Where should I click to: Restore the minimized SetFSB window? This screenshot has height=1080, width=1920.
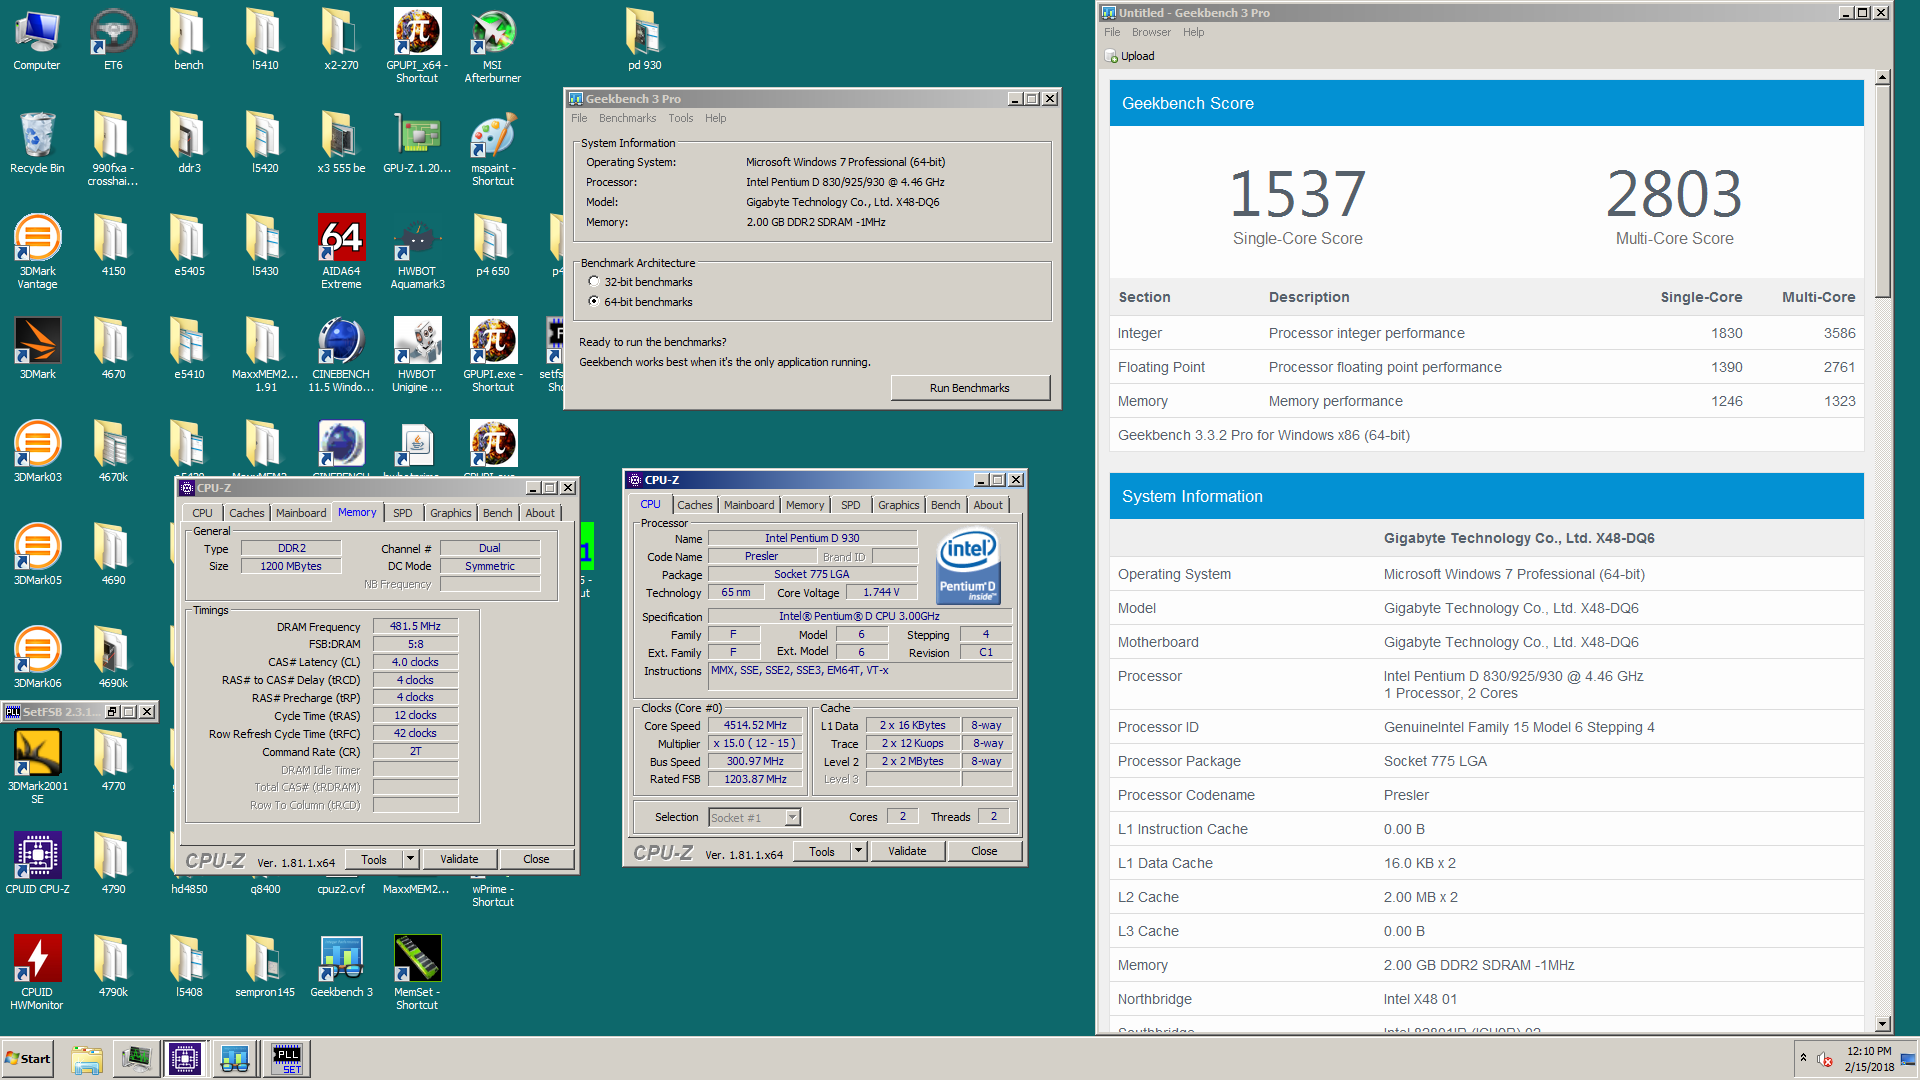coord(113,712)
